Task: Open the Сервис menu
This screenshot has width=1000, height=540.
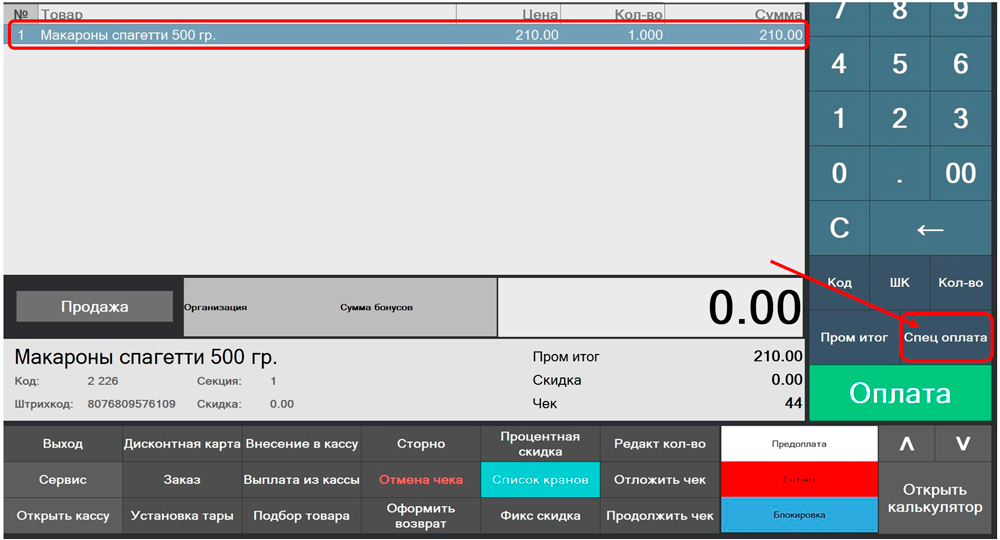Action: (63, 480)
